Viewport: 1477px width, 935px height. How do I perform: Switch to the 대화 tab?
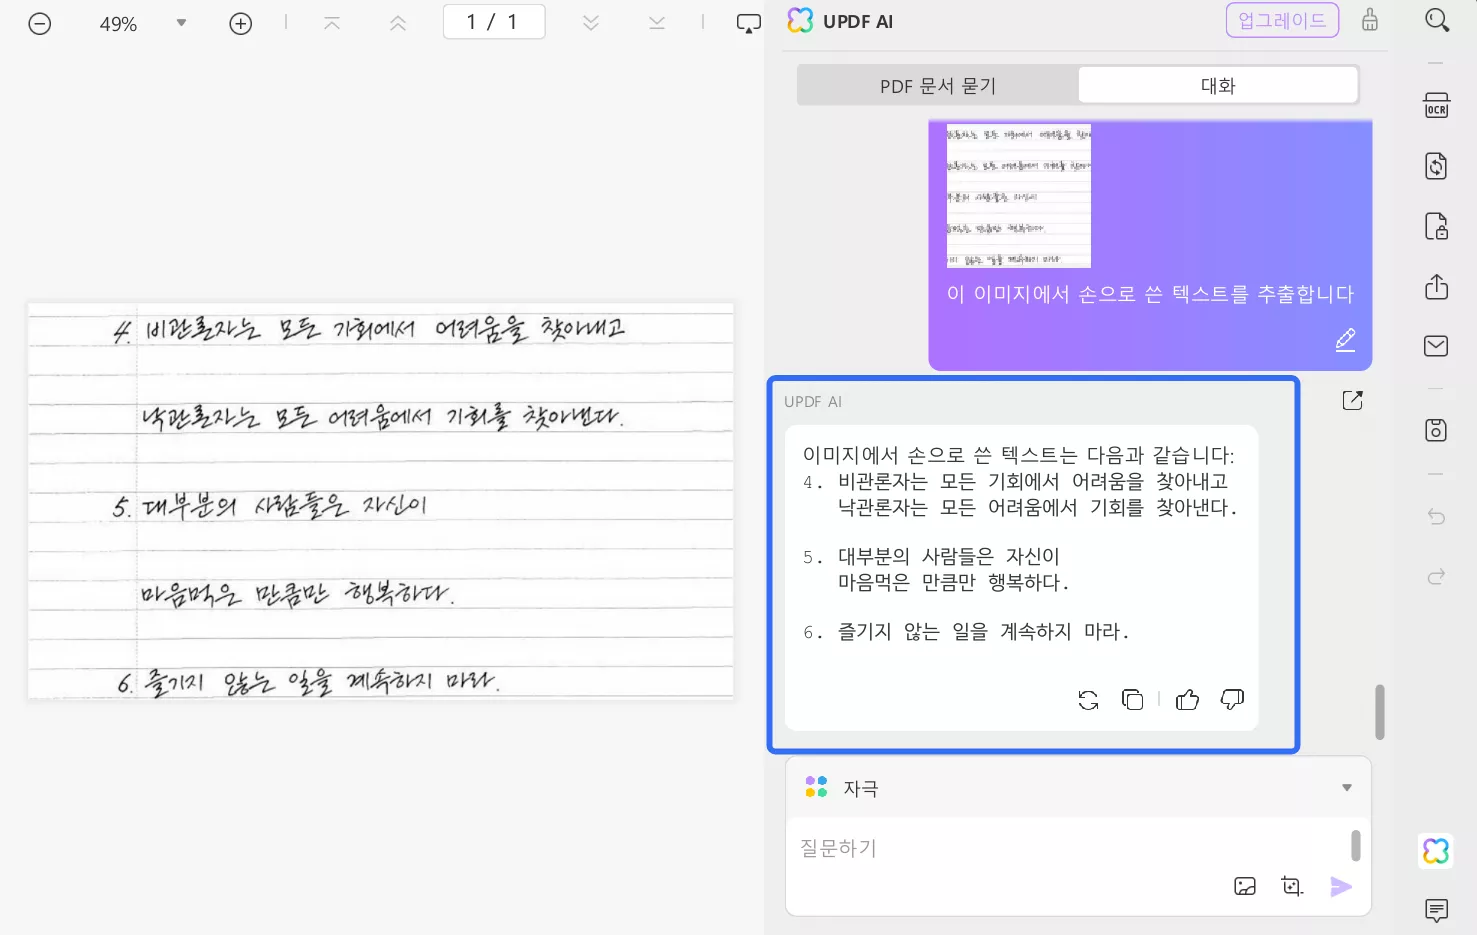point(1218,86)
